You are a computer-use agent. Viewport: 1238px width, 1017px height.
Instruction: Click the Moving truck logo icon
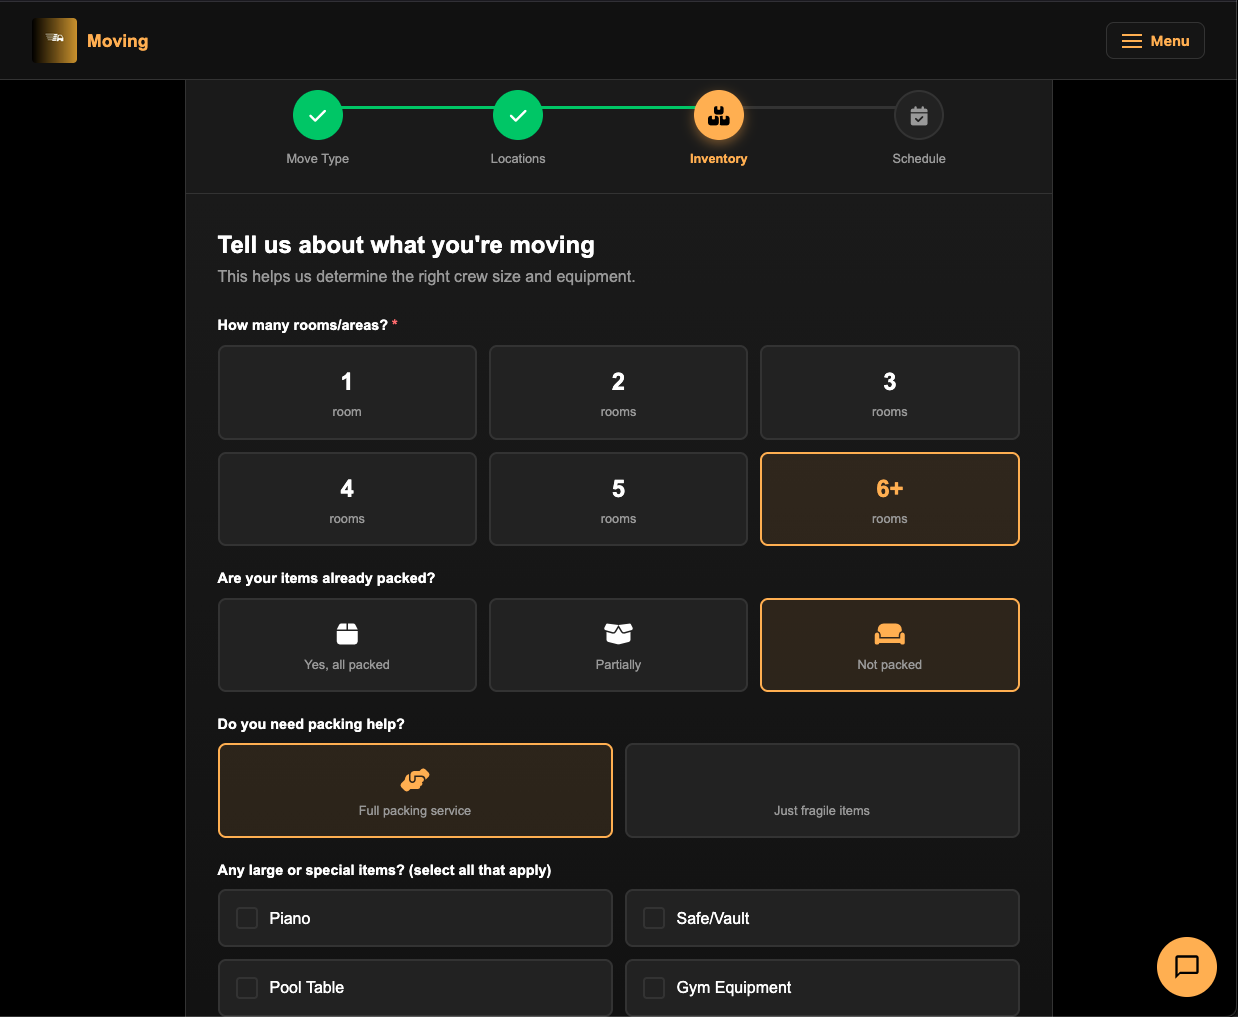tap(55, 41)
